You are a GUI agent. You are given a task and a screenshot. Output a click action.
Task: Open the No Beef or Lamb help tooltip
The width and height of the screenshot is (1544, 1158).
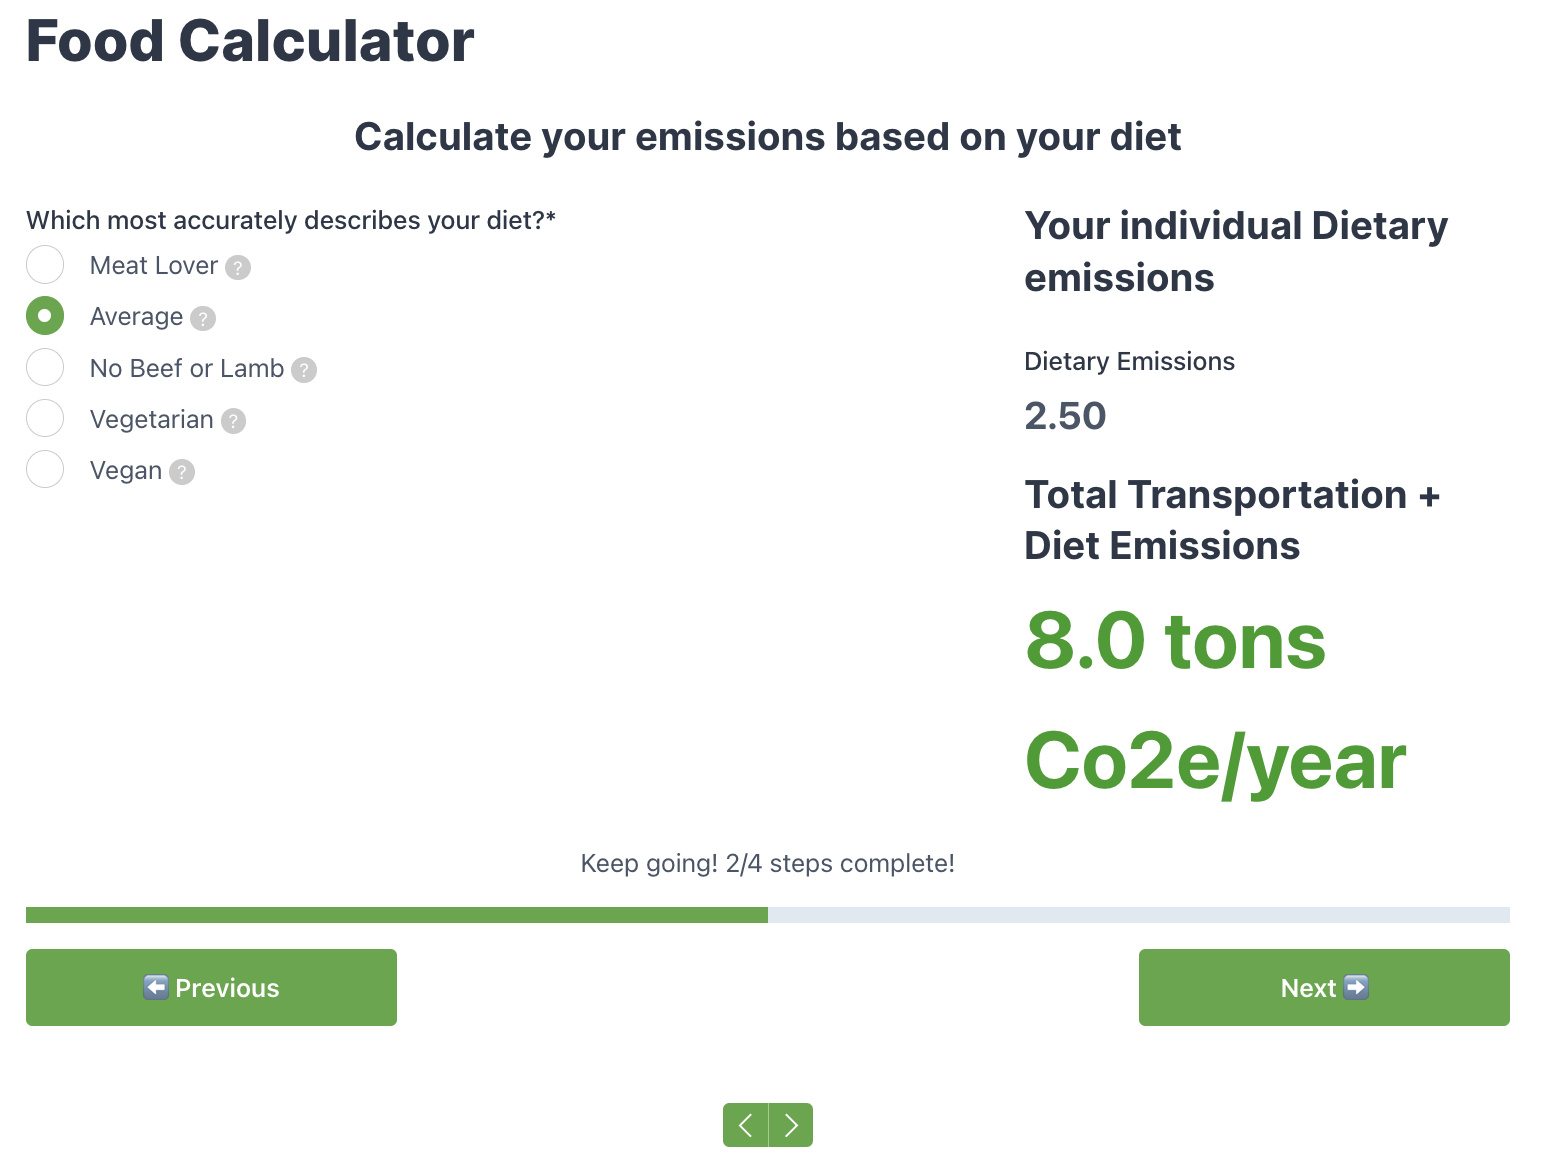coord(304,370)
